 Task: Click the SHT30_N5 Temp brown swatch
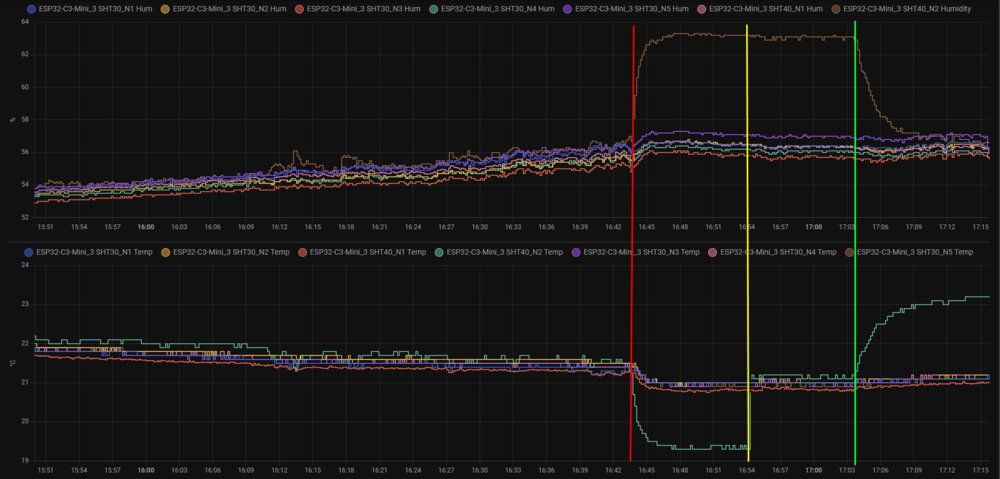[849, 252]
